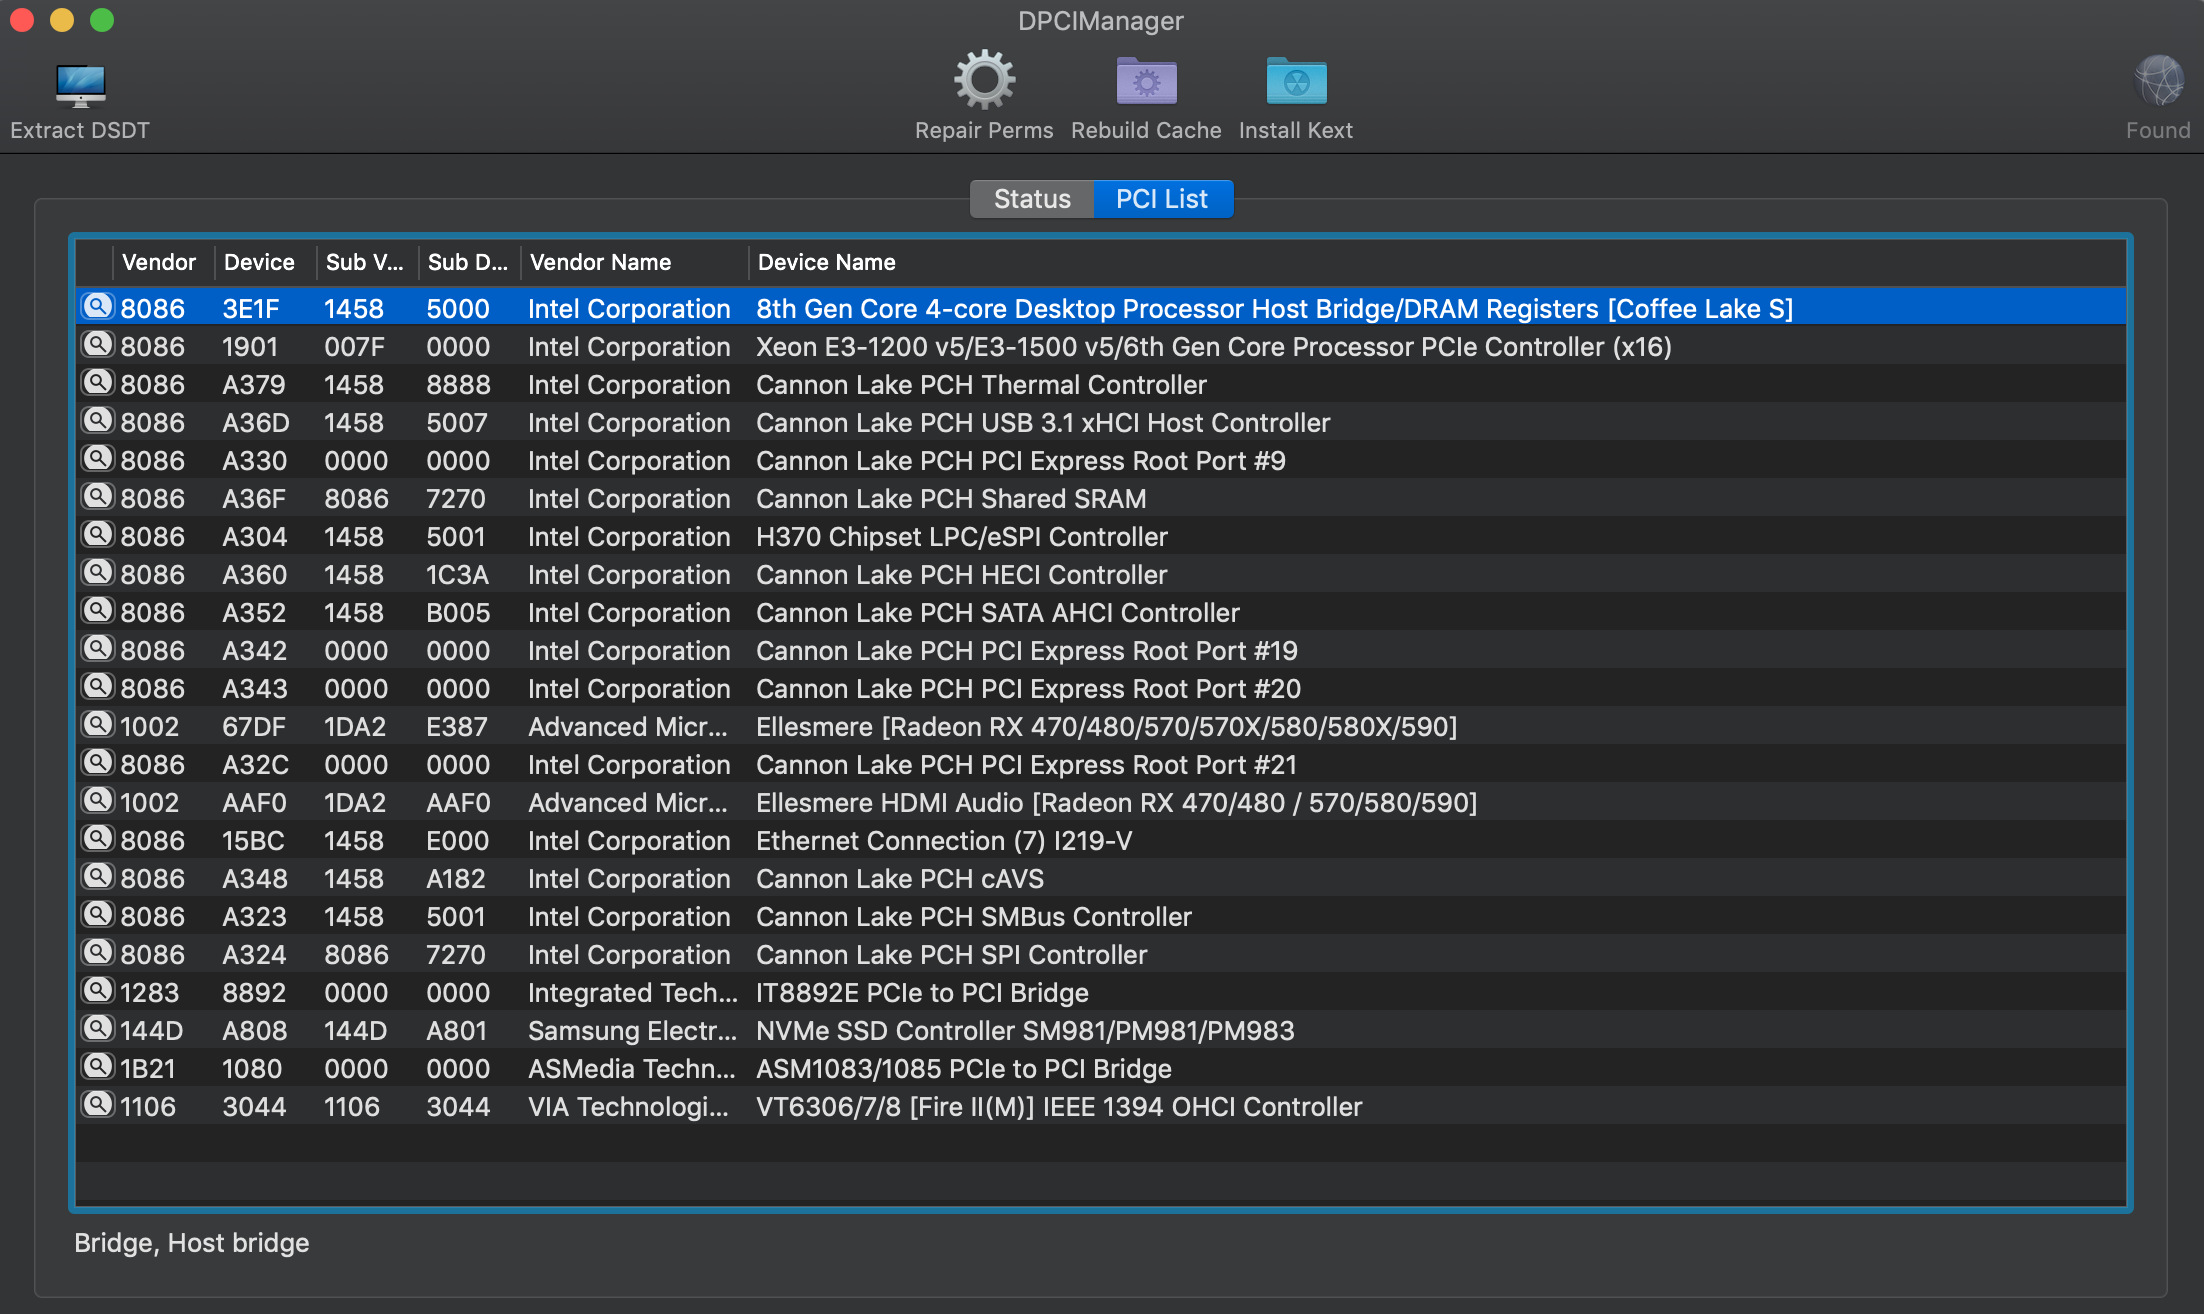The width and height of the screenshot is (2204, 1314).
Task: Click the Install Kext folder icon
Action: click(1296, 81)
